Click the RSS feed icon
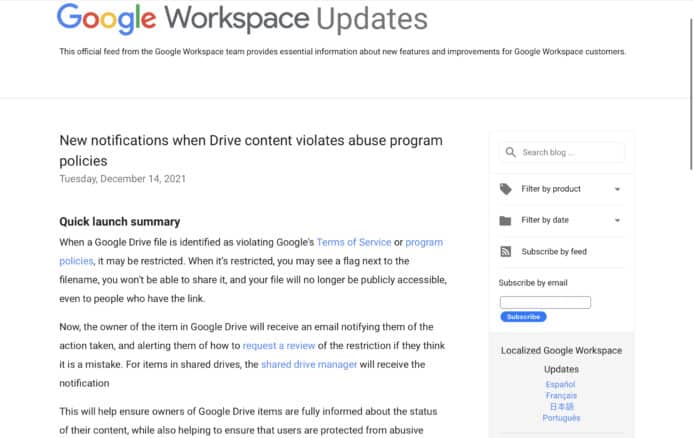The image size is (694, 438). coord(506,252)
